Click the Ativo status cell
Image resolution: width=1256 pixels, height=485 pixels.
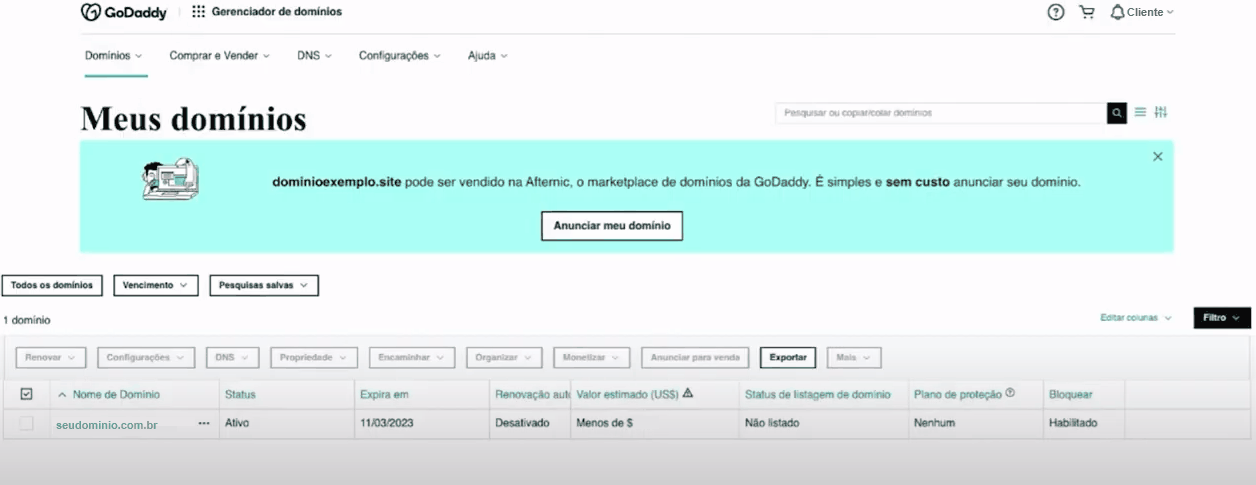coord(237,423)
